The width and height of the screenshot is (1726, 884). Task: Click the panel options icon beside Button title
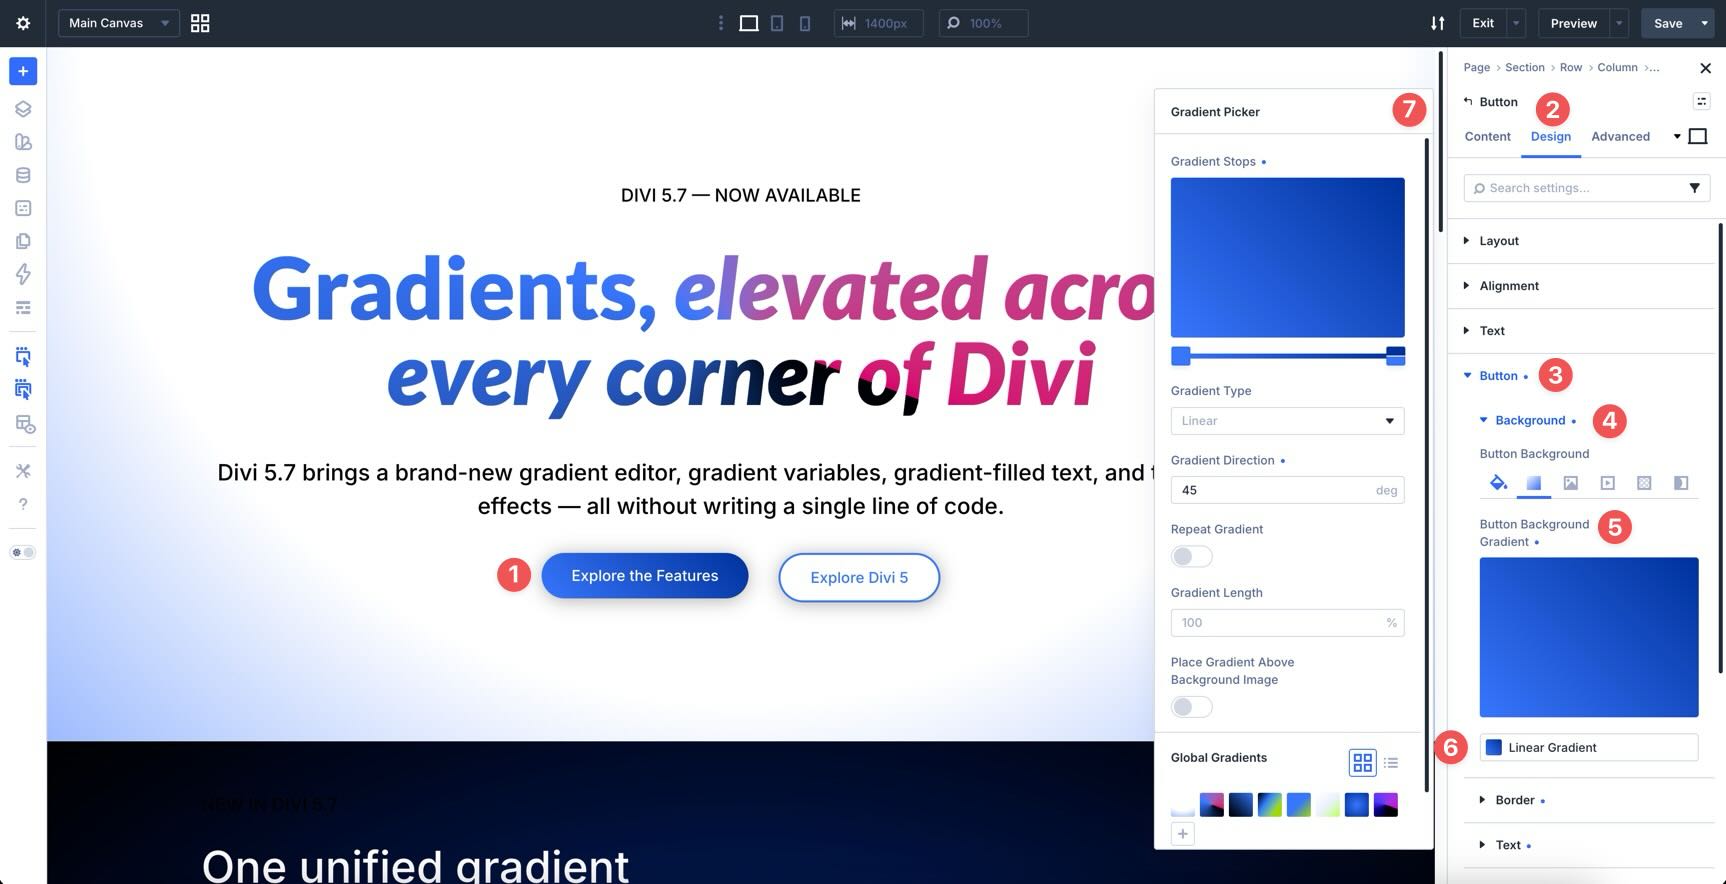click(x=1701, y=101)
